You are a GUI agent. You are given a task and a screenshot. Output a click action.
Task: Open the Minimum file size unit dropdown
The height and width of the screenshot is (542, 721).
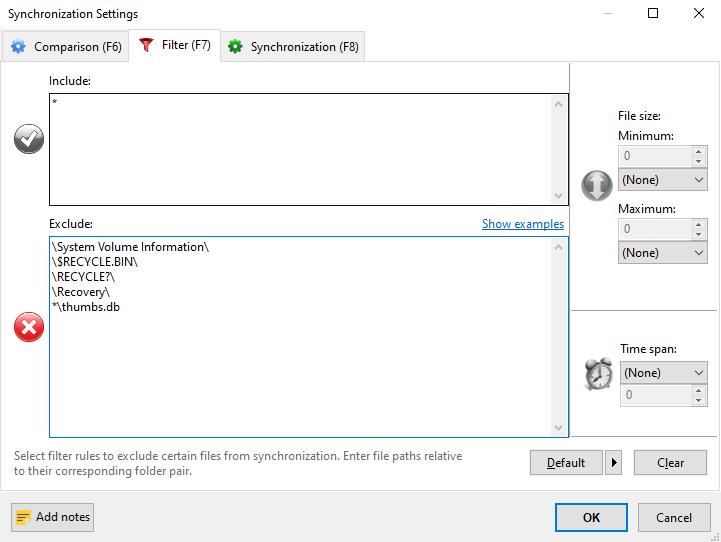[663, 180]
